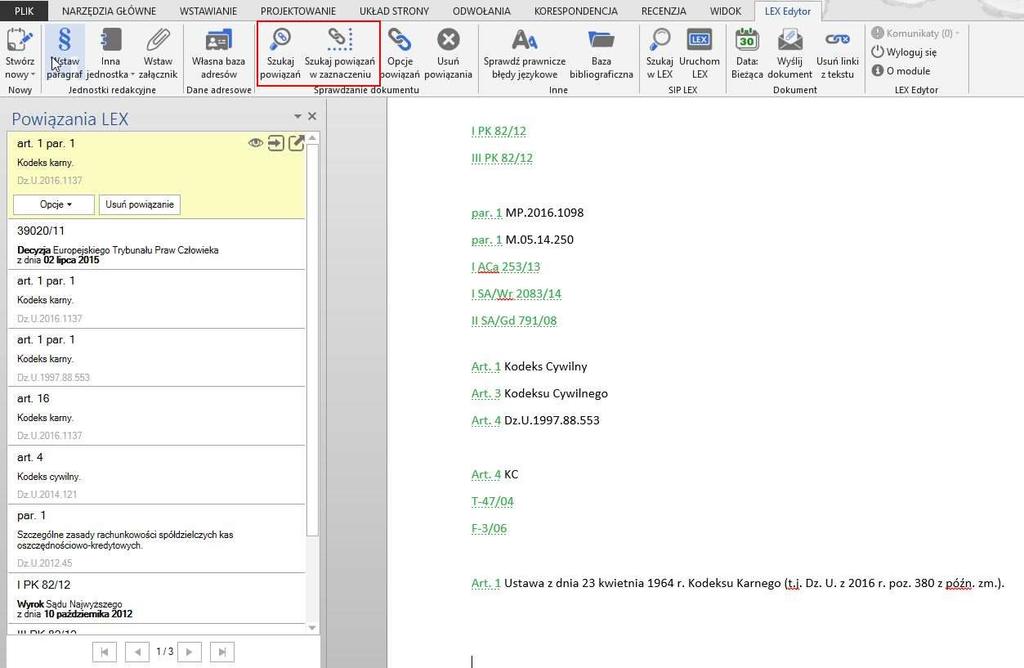Click Wyślij dokument icon
The image size is (1024, 668).
coord(790,40)
